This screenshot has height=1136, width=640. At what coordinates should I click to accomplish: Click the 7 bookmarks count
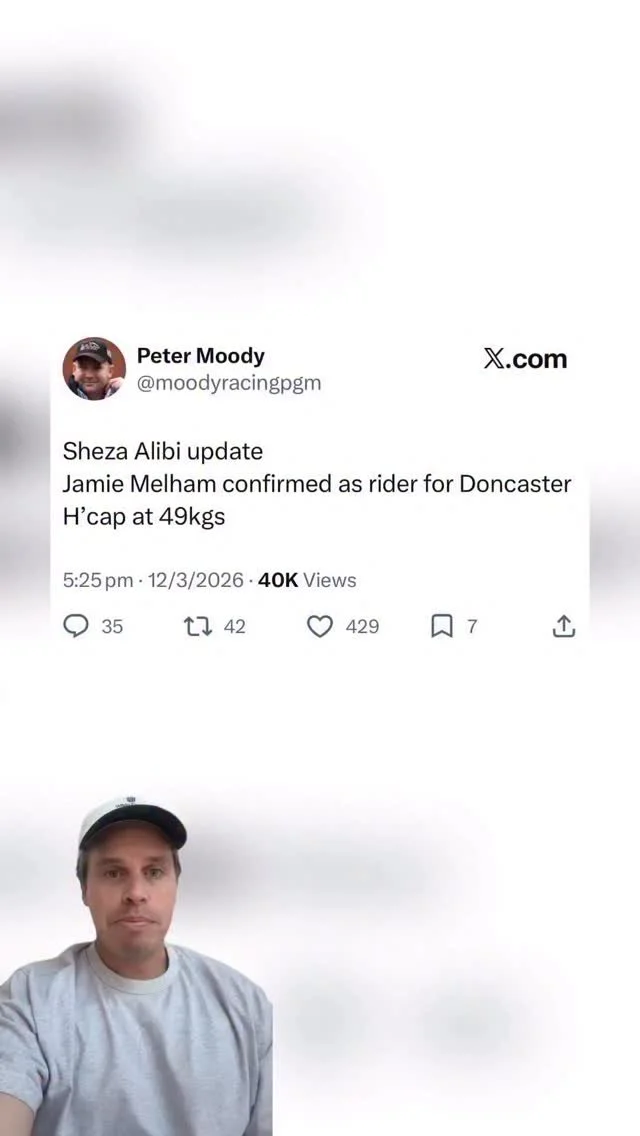point(472,626)
